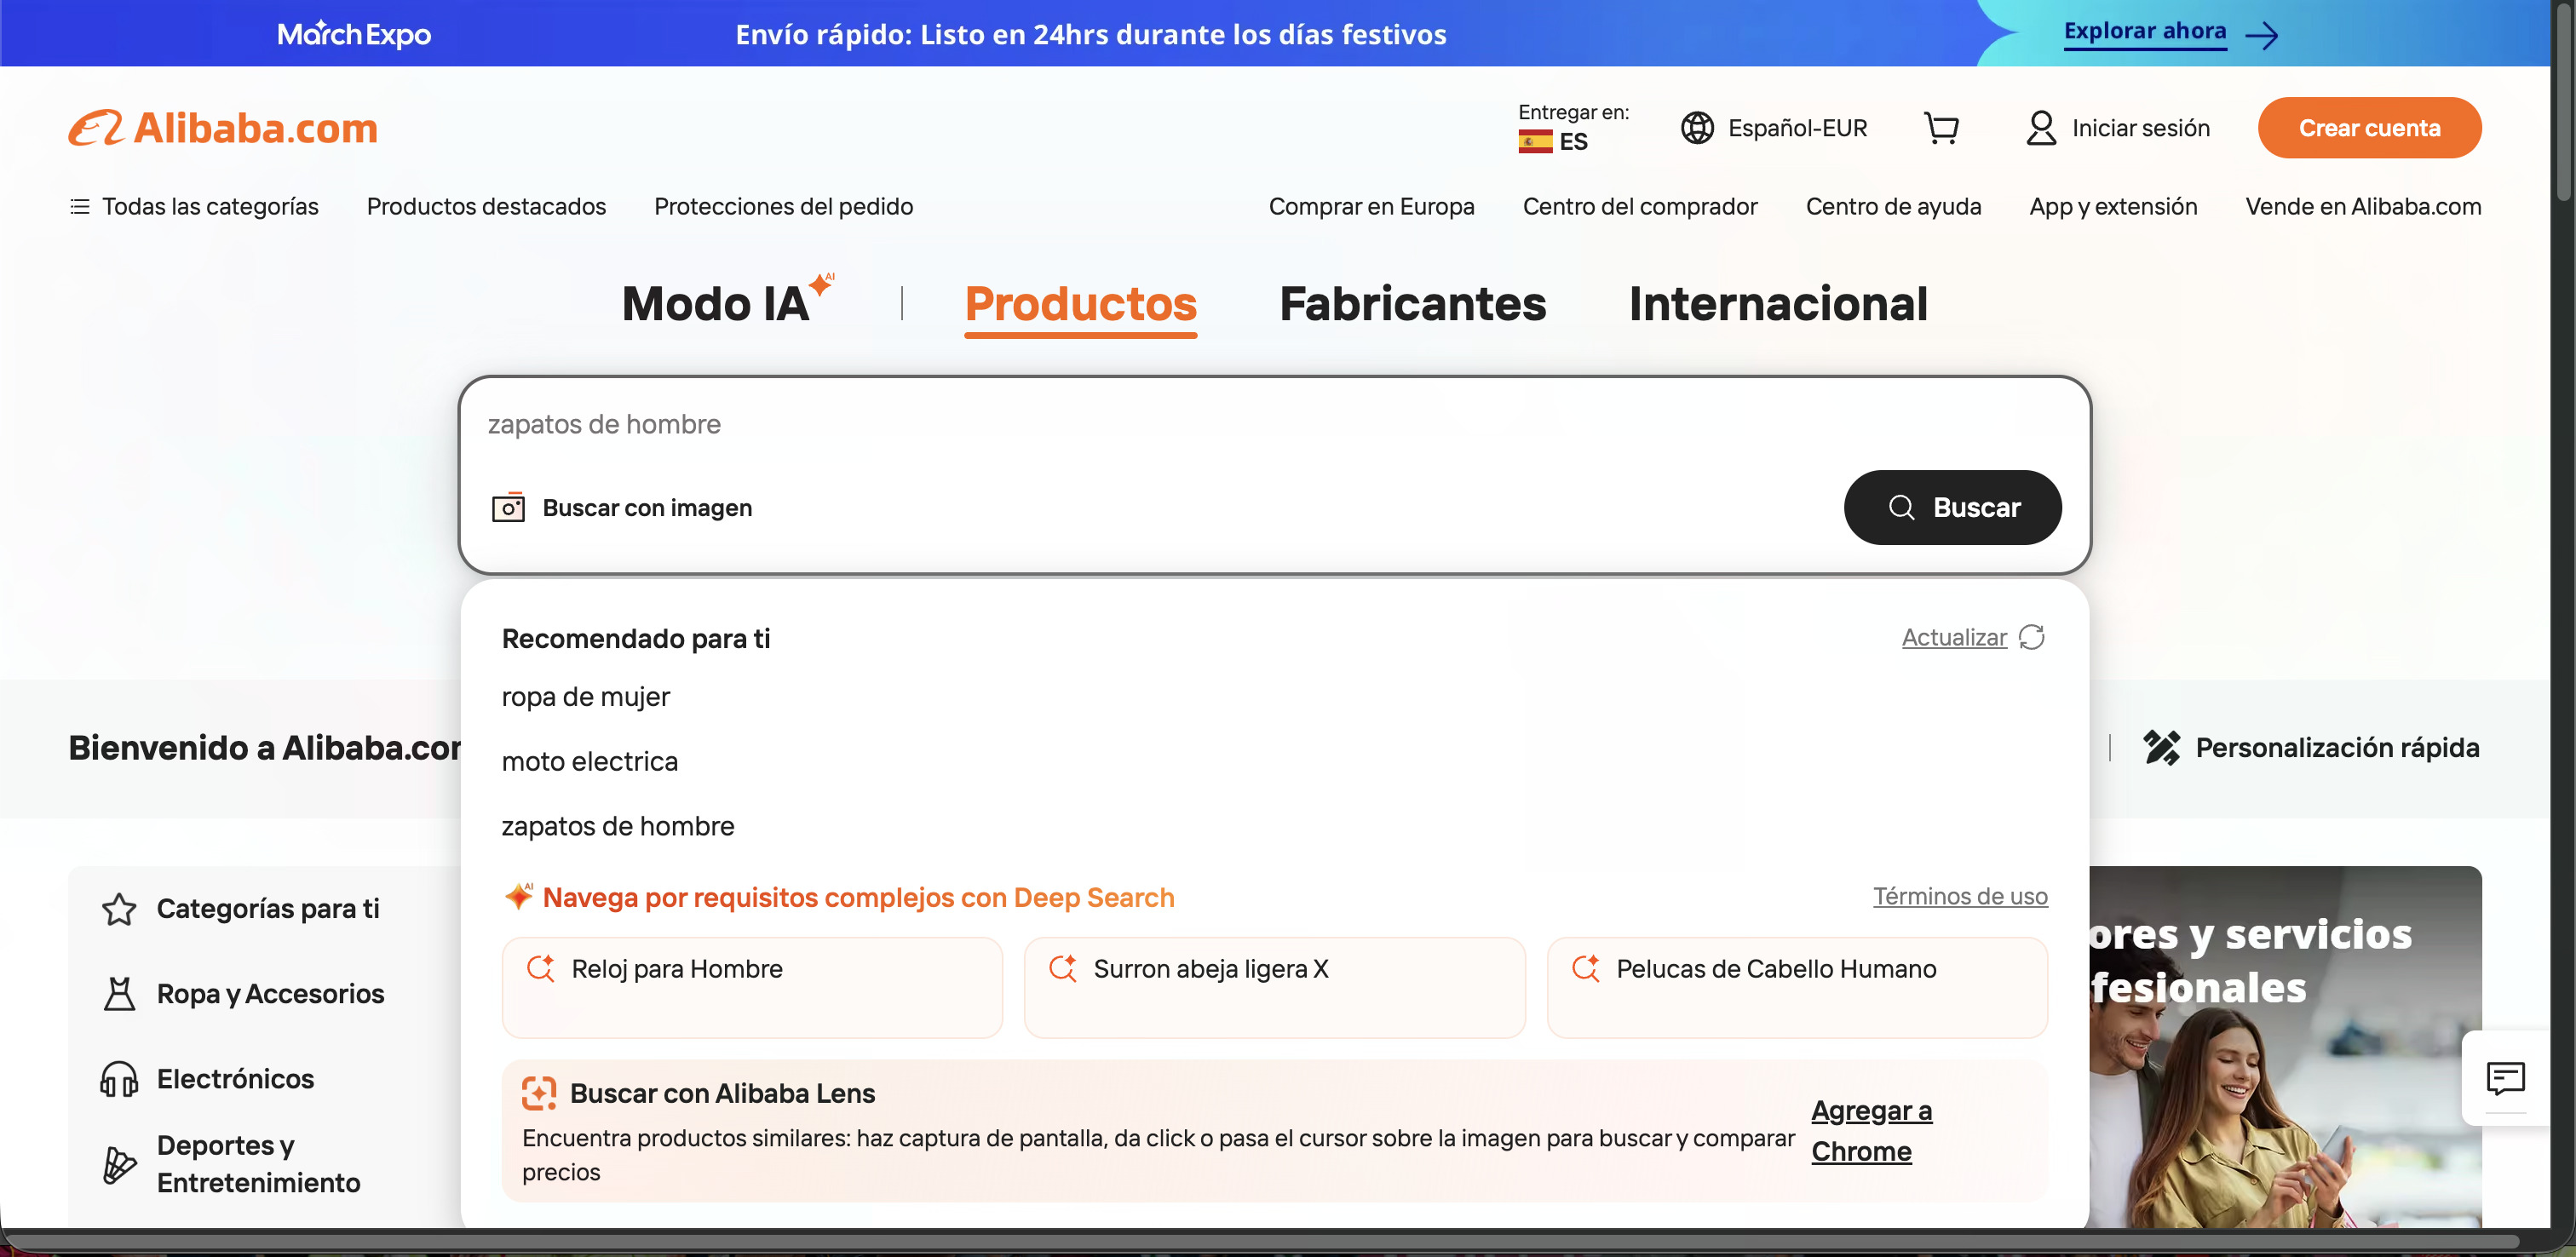Click the star icon for Categorías para ti
The width and height of the screenshot is (2576, 1257).
pyautogui.click(x=119, y=909)
